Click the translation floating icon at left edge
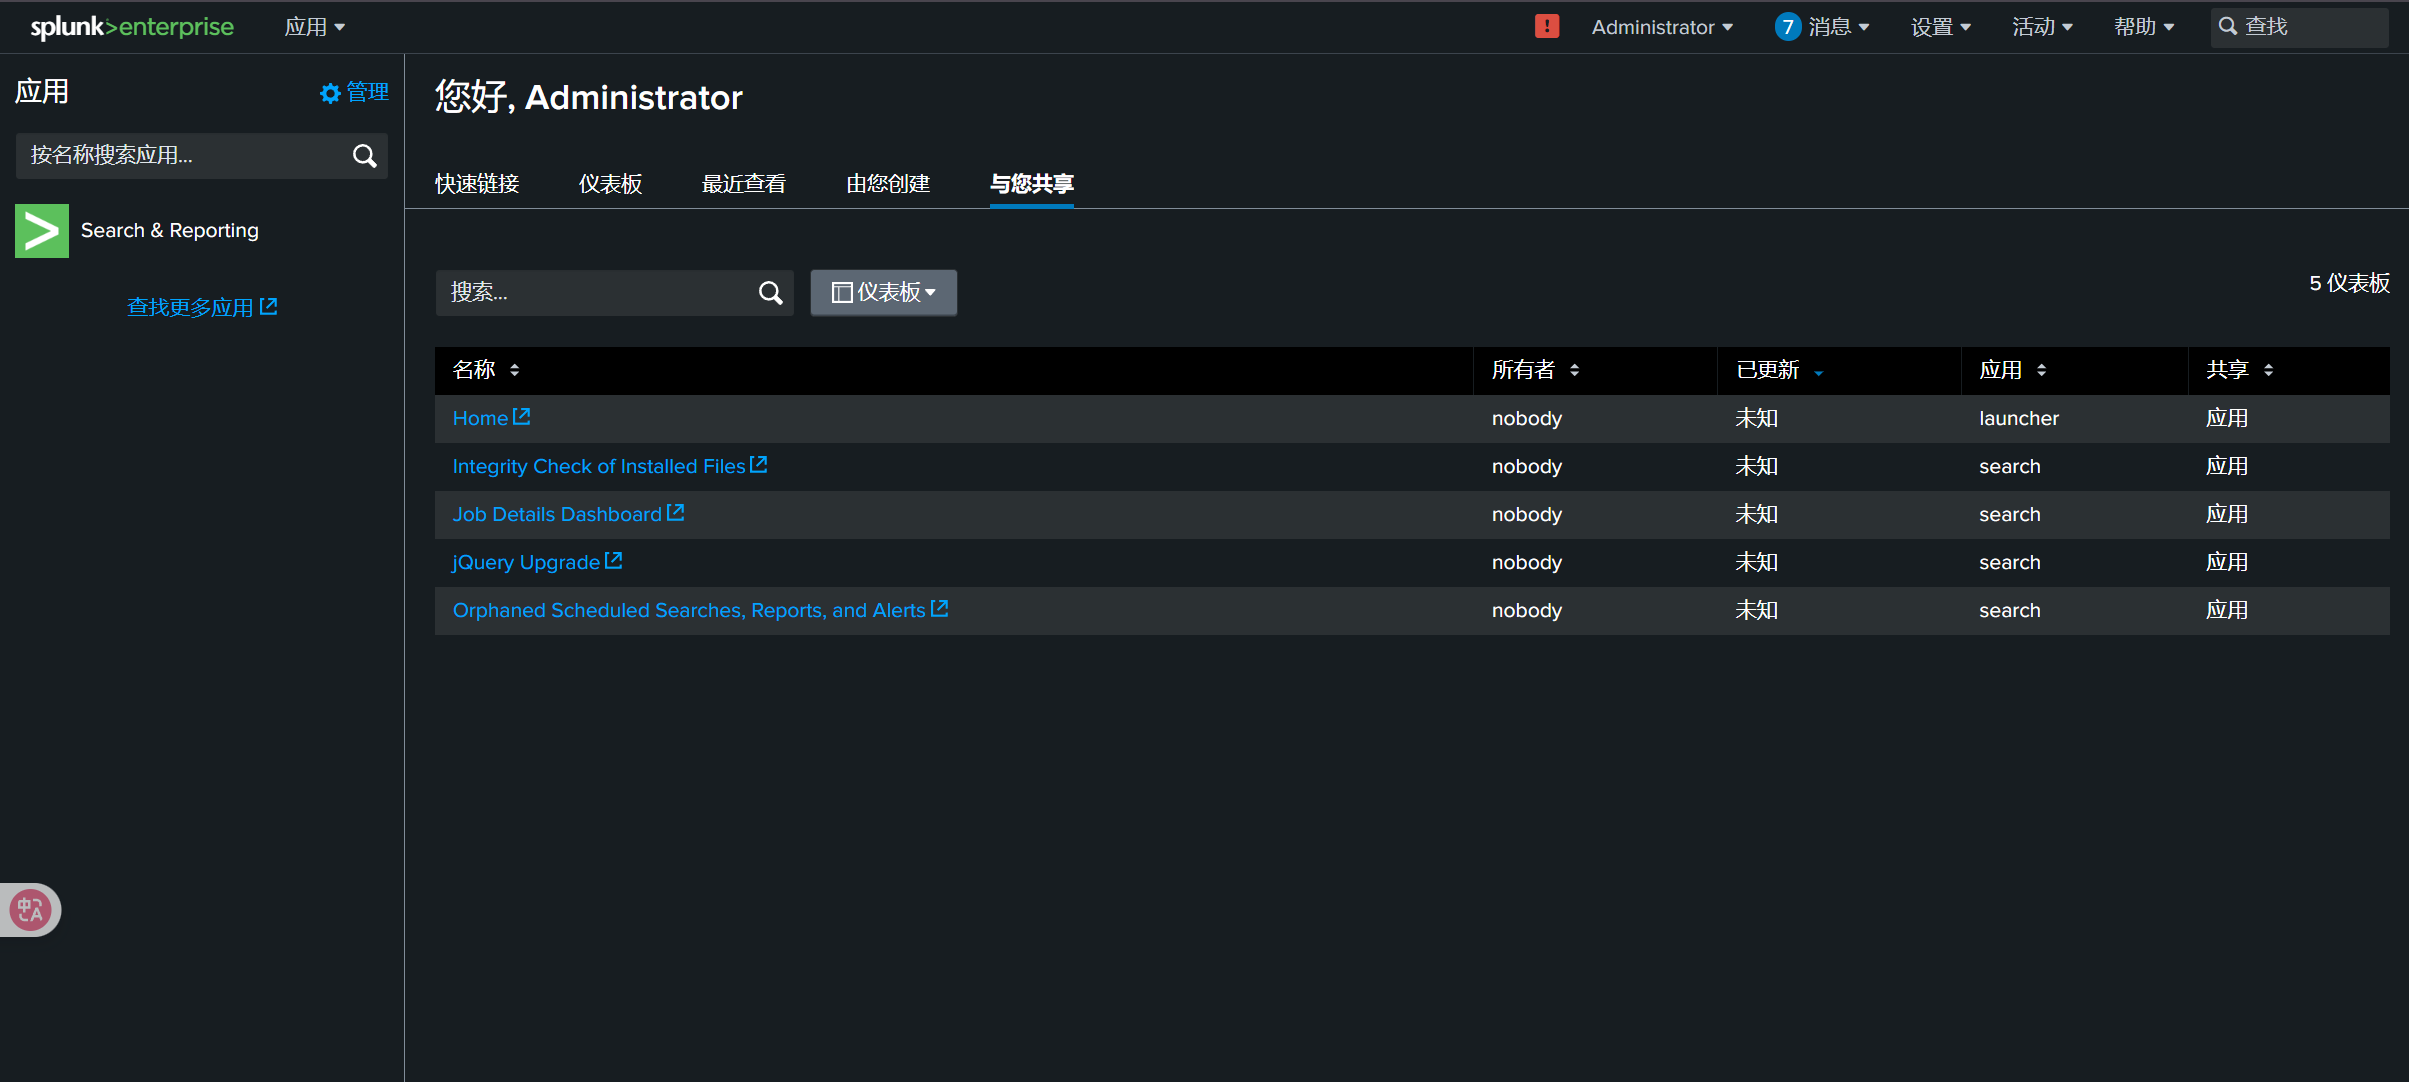The height and width of the screenshot is (1082, 2409). tap(29, 910)
